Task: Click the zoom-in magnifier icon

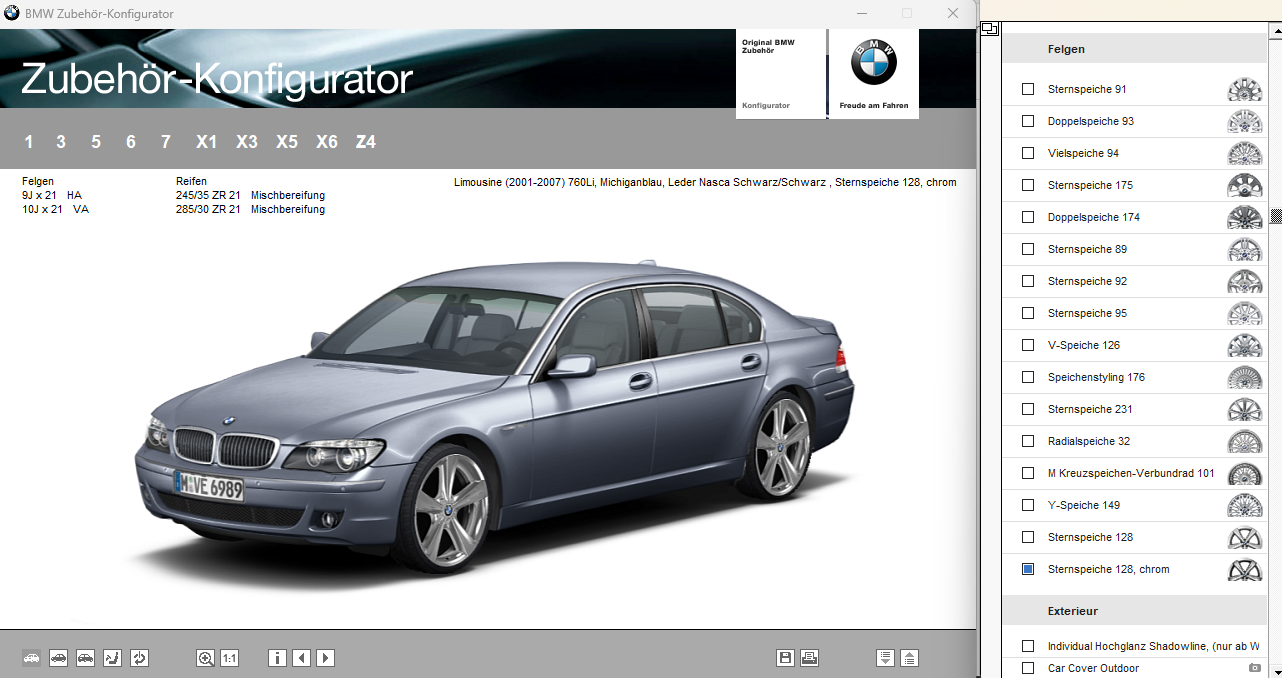Action: (x=206, y=658)
